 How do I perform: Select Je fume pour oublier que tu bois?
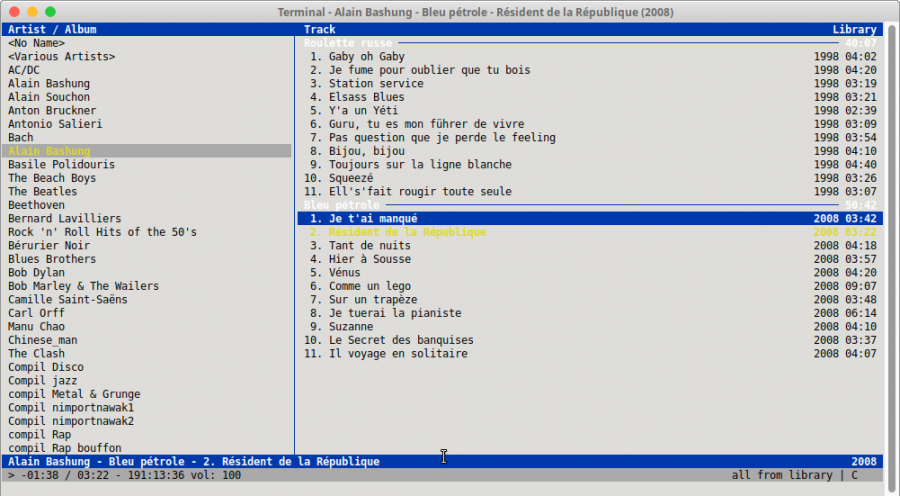tap(590, 70)
